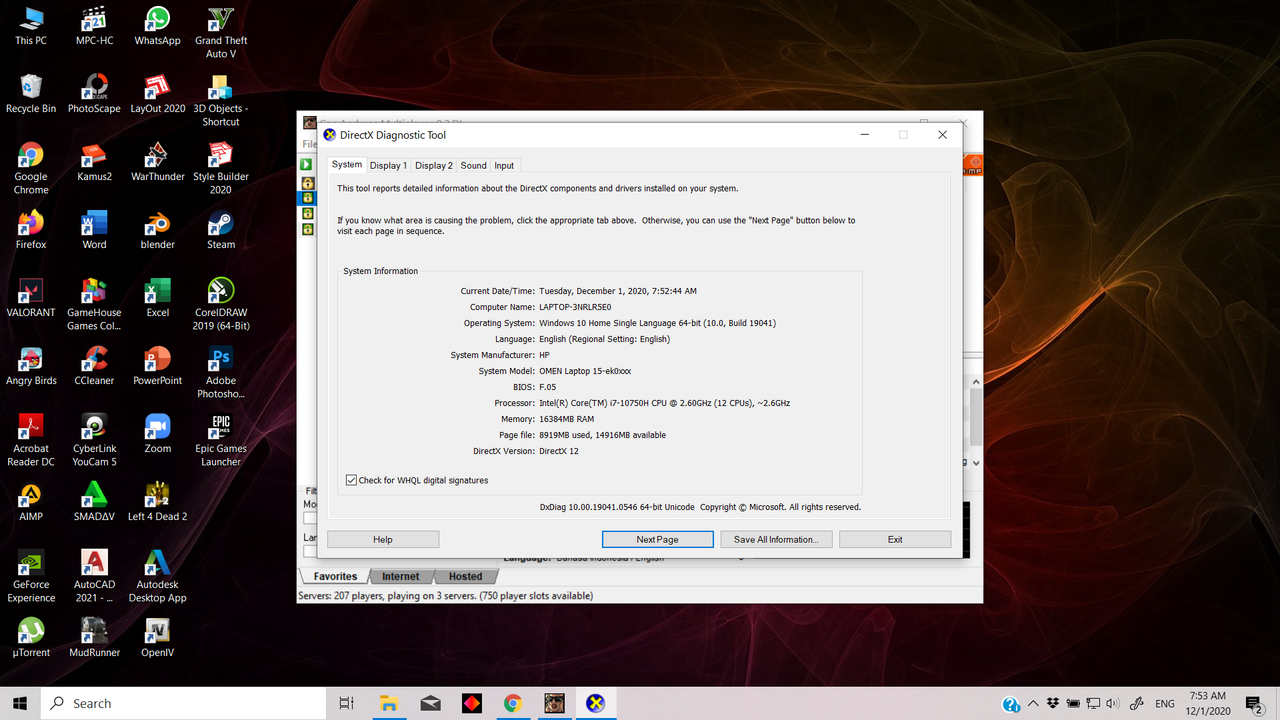1280x720 pixels.
Task: Open Firefox desktop shortcut
Action: coord(31,230)
